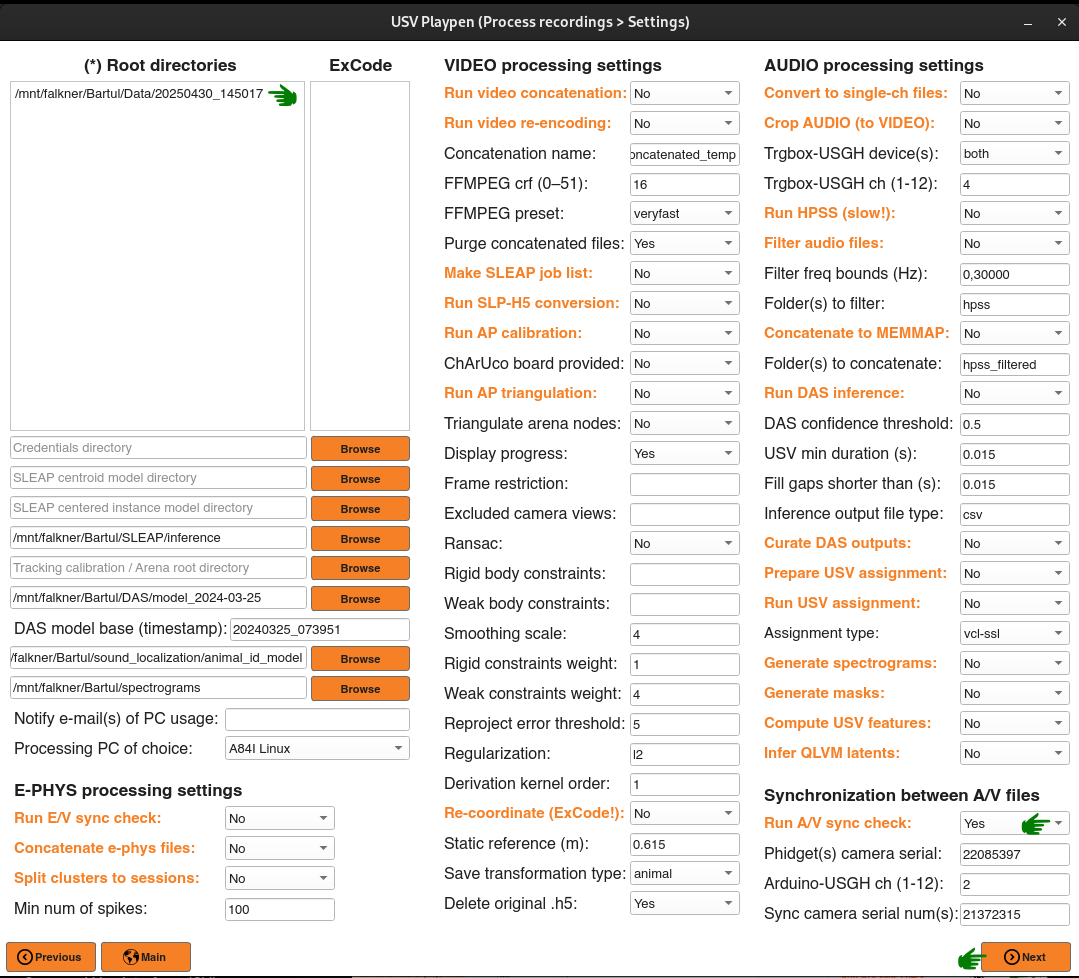Click the Min num of spikes field
The width and height of the screenshot is (1079, 978).
(x=279, y=909)
